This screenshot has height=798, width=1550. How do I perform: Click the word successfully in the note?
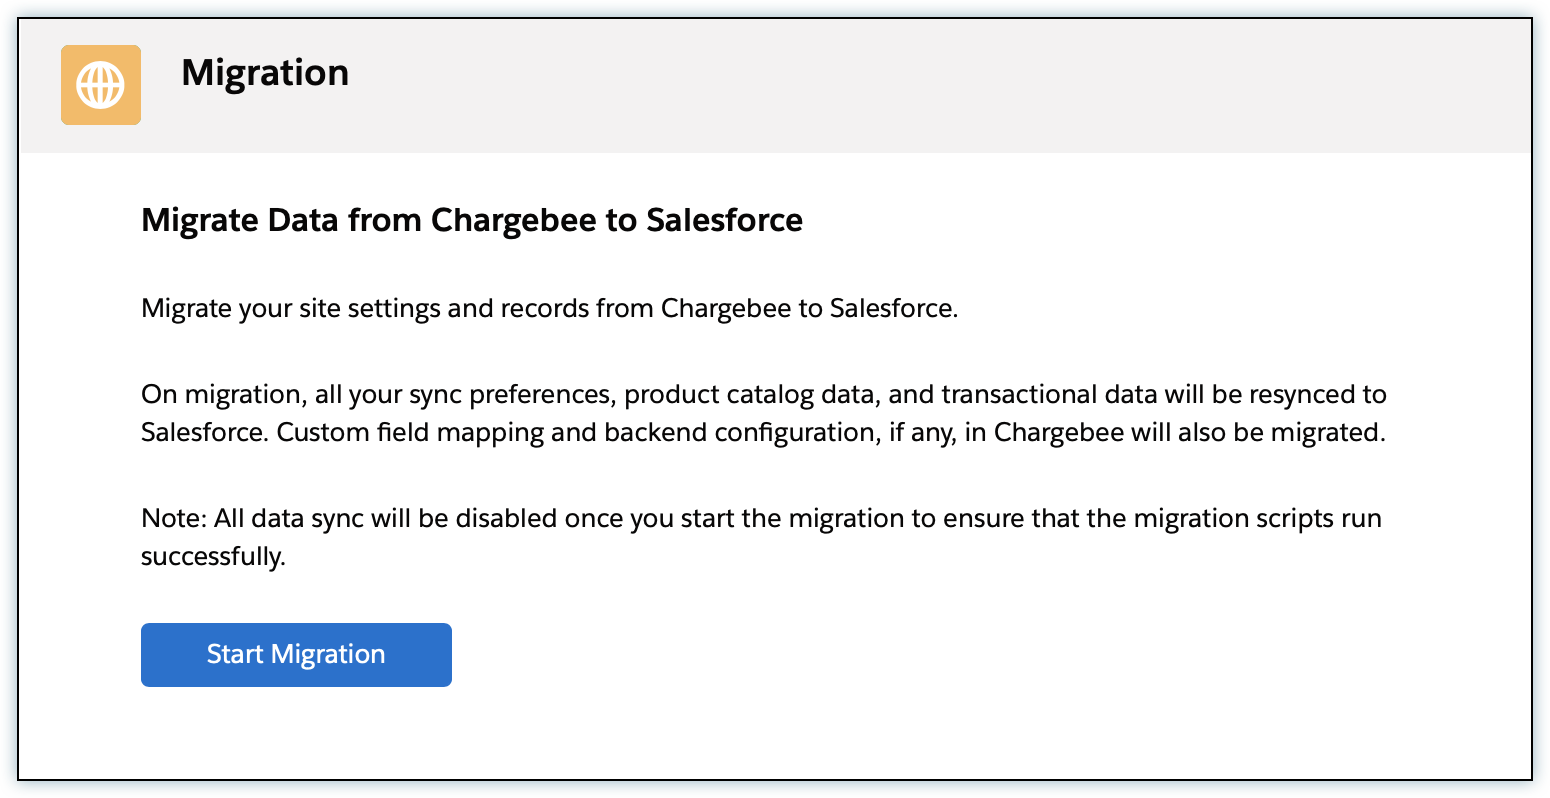pos(212,557)
